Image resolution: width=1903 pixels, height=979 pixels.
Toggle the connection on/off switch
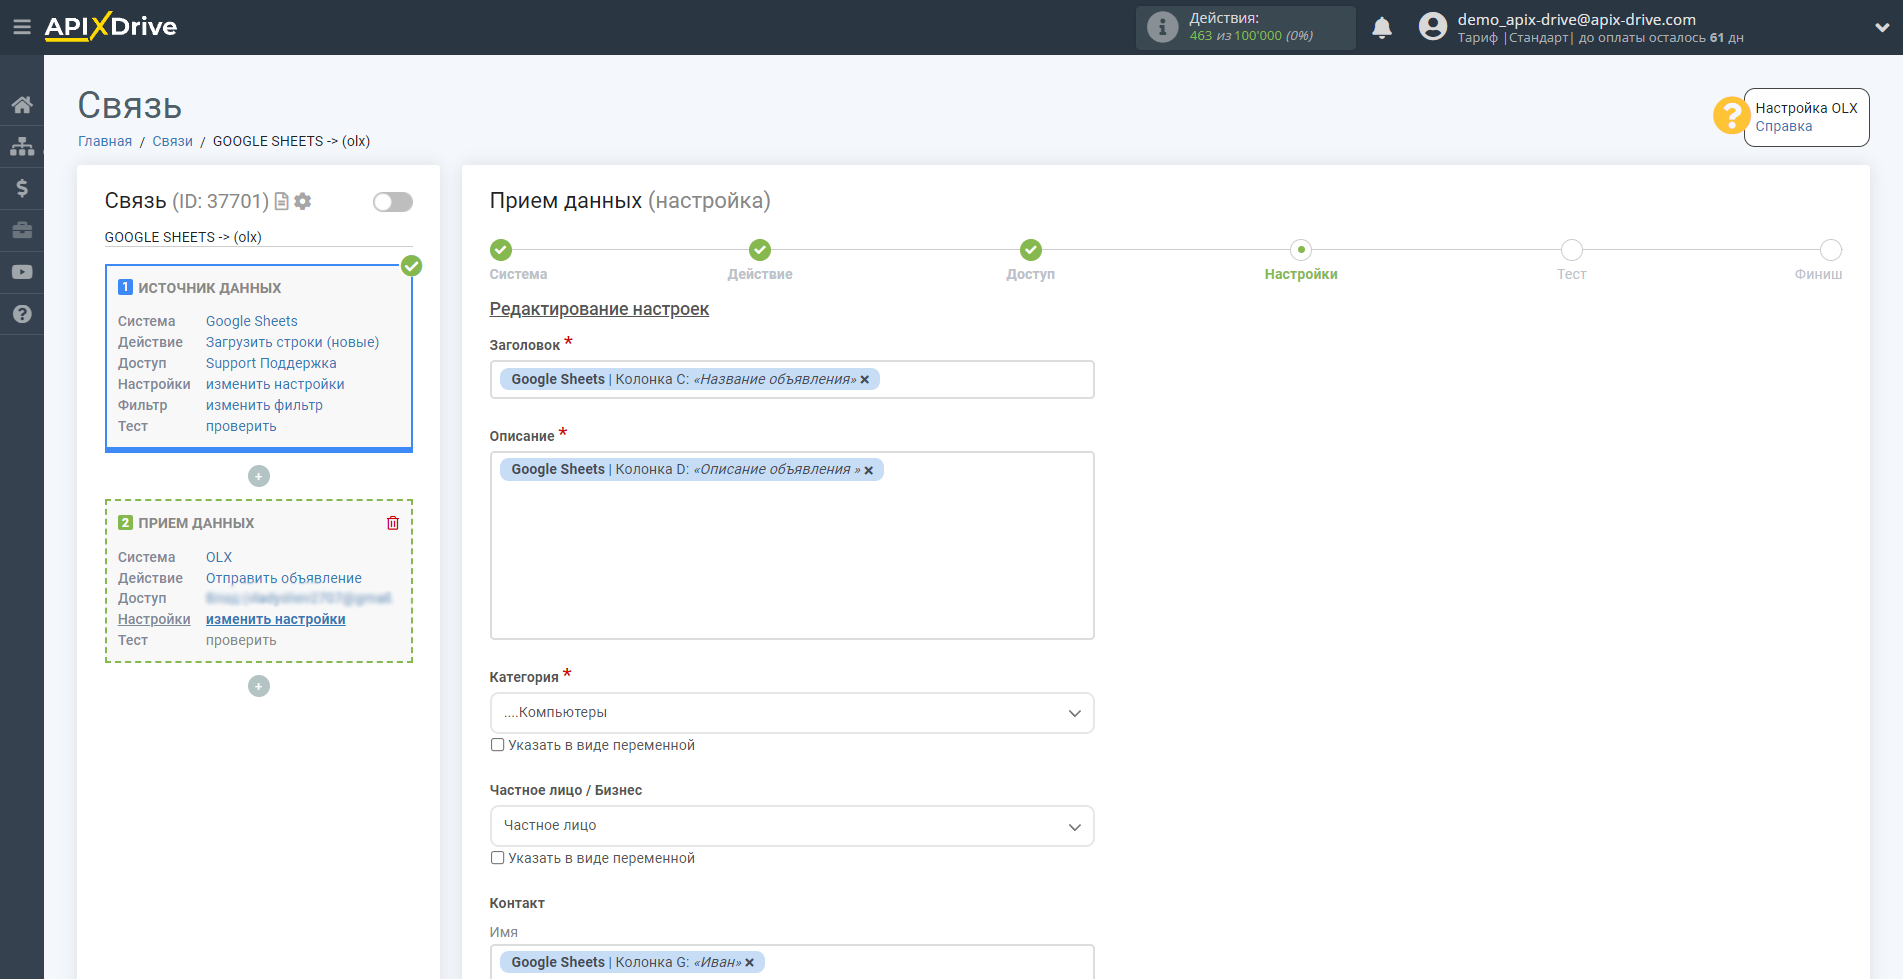393,202
